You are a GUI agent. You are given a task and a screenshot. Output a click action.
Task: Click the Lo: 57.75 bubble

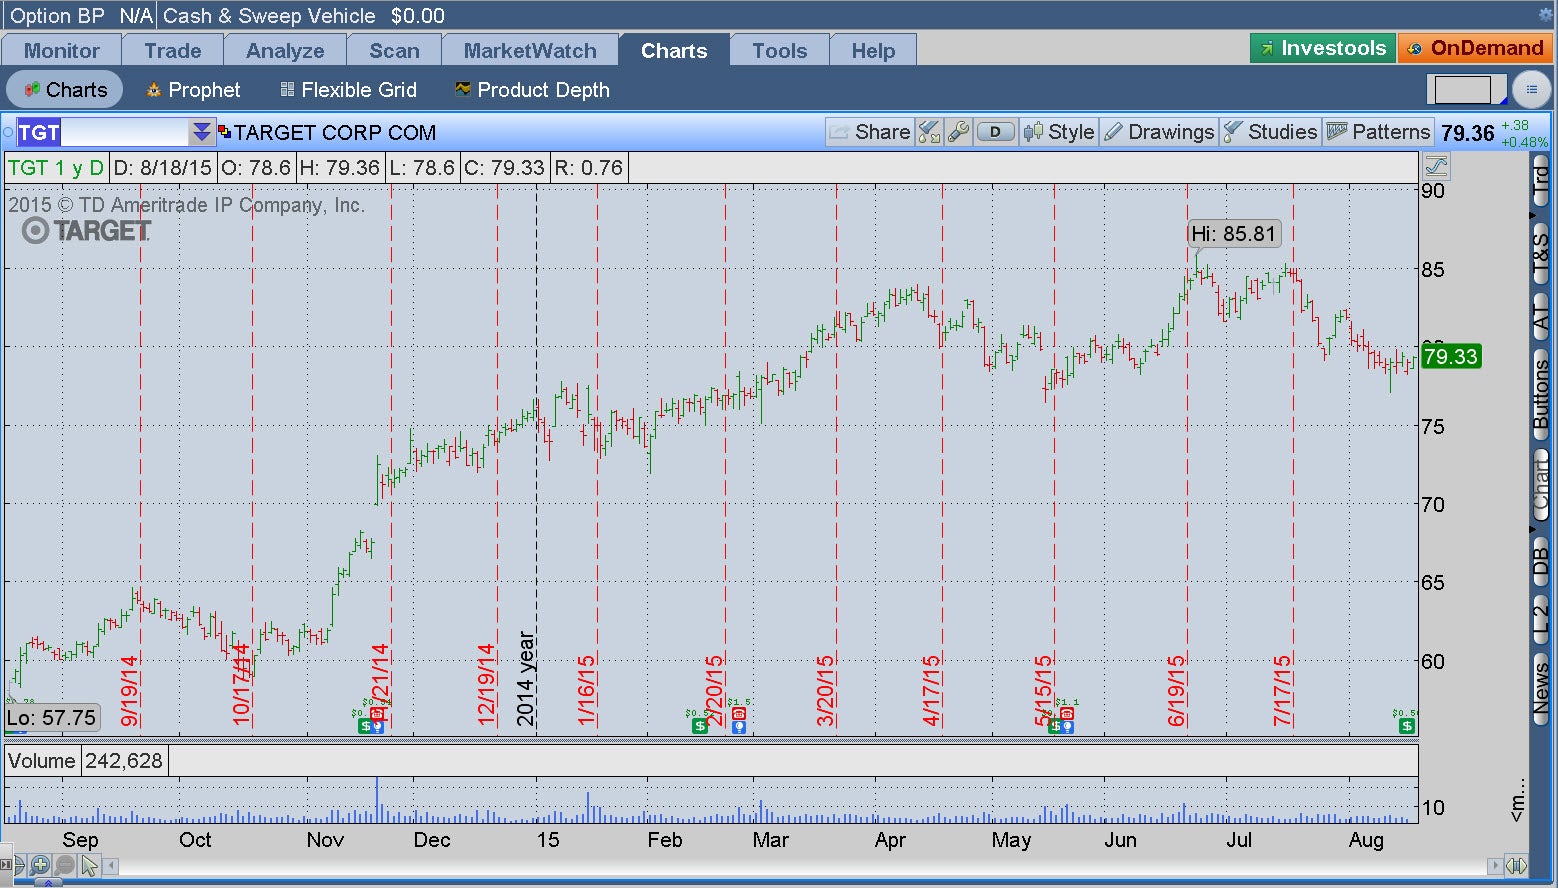51,718
